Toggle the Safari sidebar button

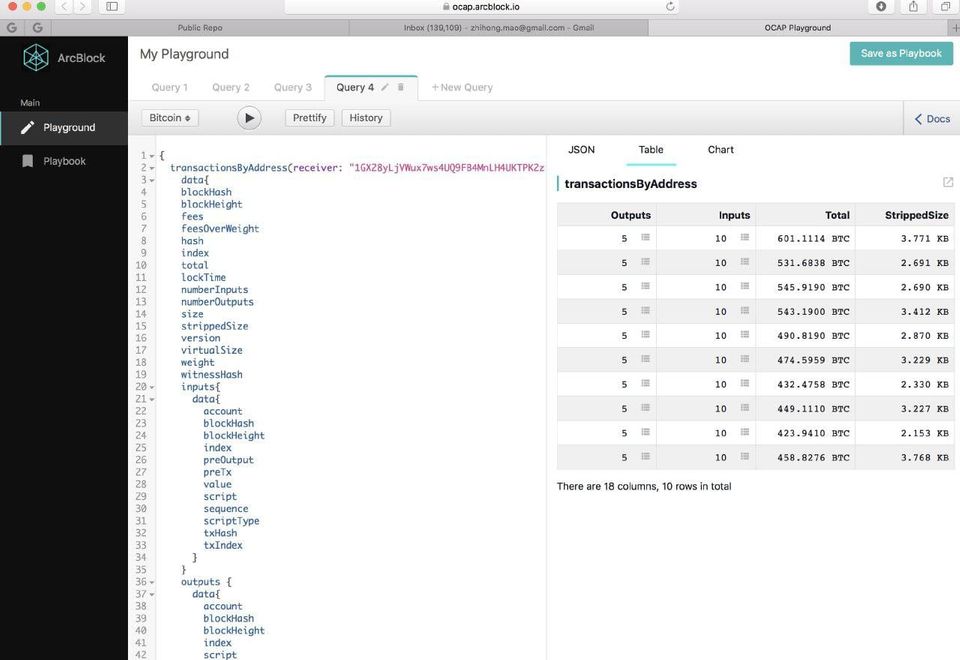(111, 6)
